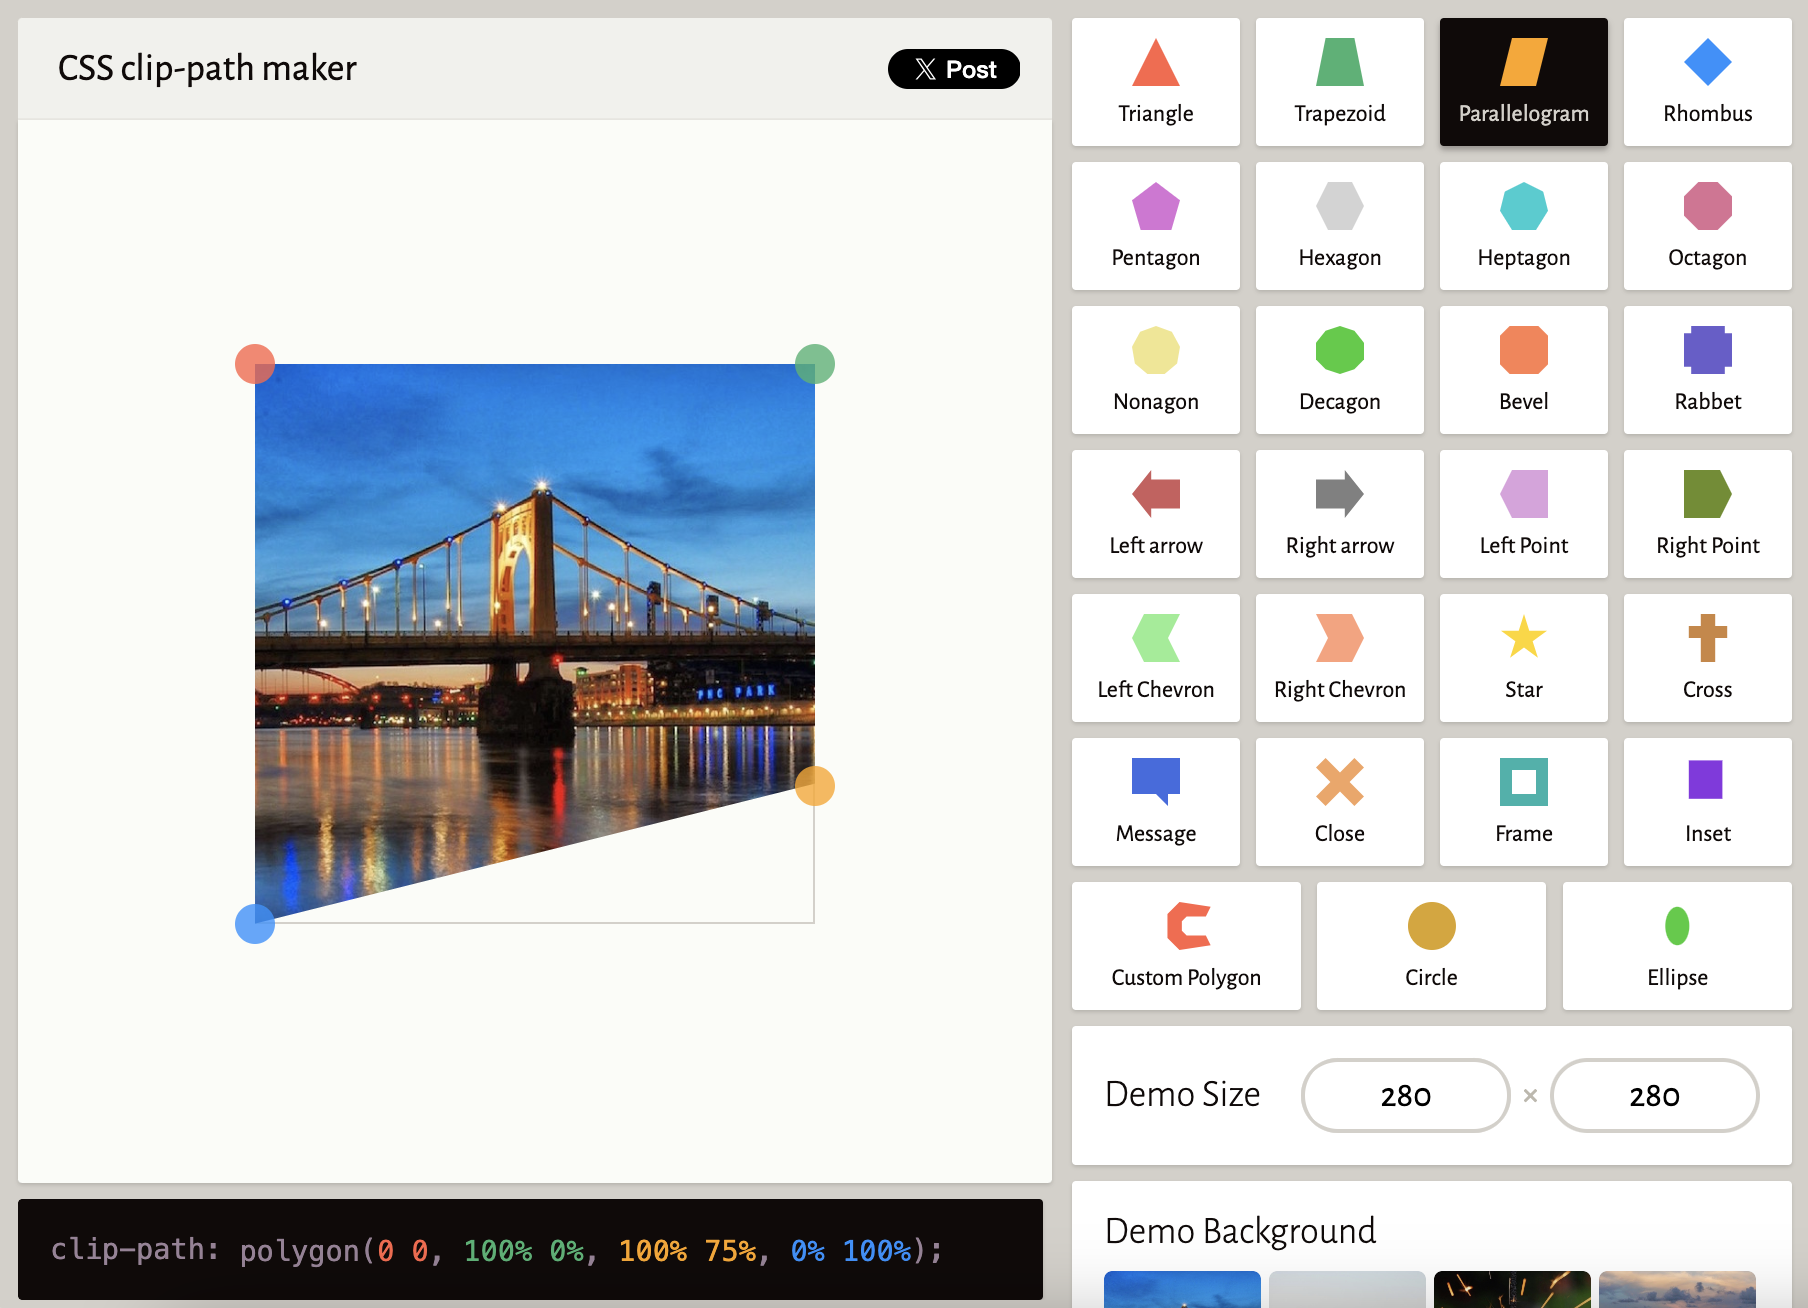Screen dimensions: 1808x1308
Task: Select the Triangle clip-path shape
Action: coord(1155,82)
